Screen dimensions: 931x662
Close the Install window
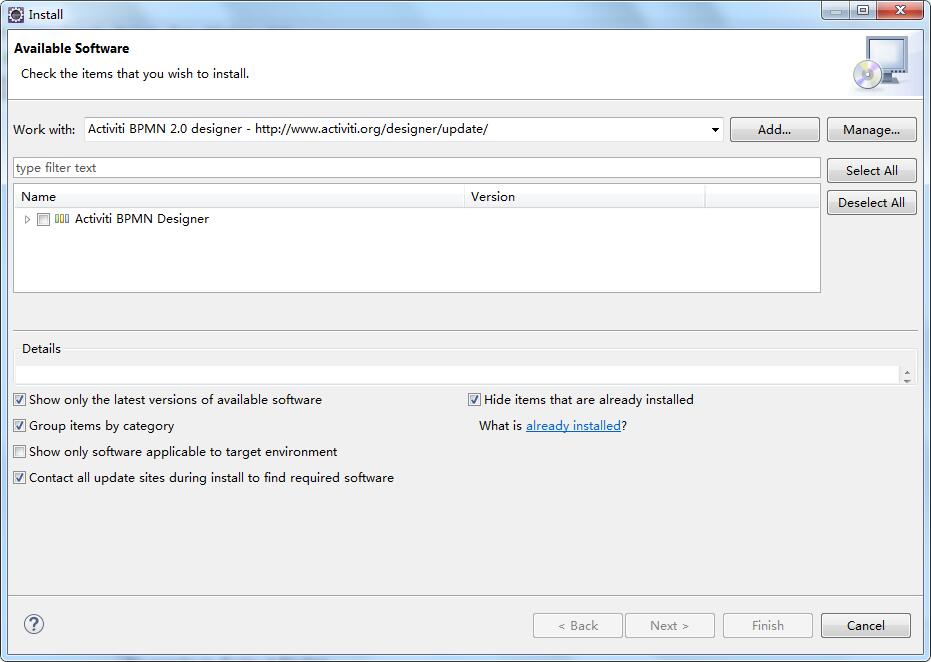coord(900,10)
